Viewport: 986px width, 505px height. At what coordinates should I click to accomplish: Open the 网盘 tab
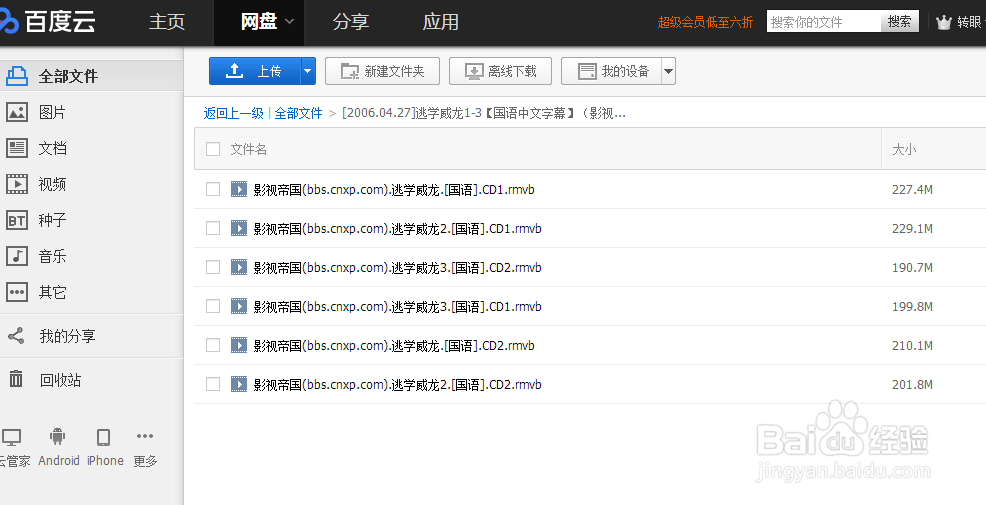[259, 22]
